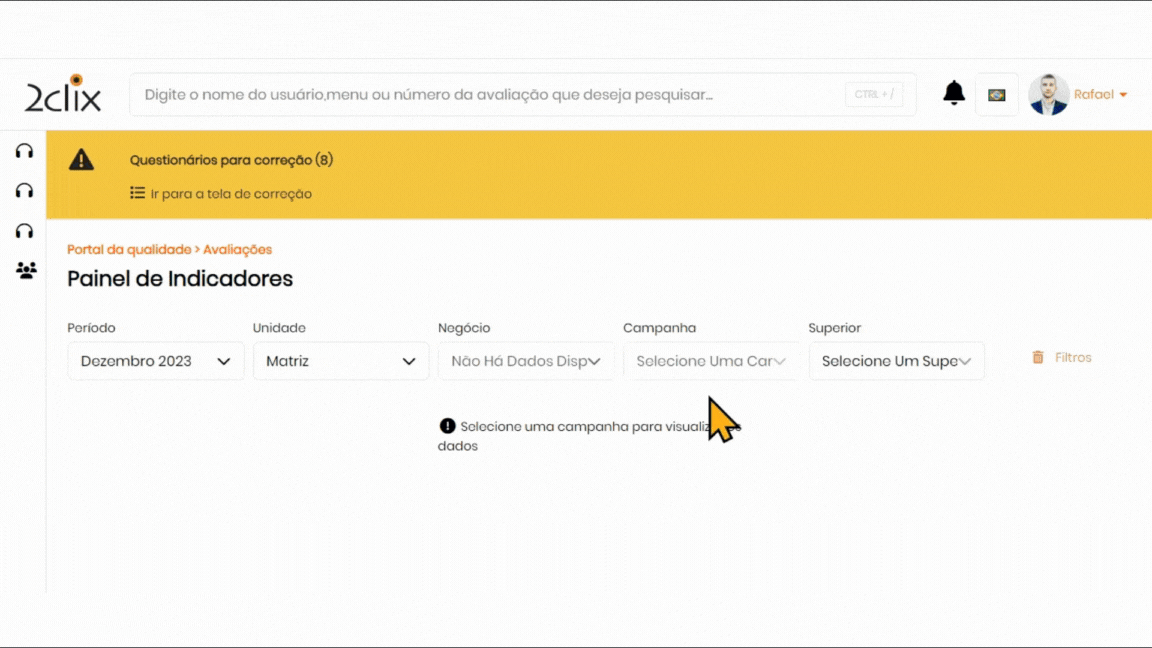Click the 2clix logo
Screen dimensions: 1152x648
[62, 94]
